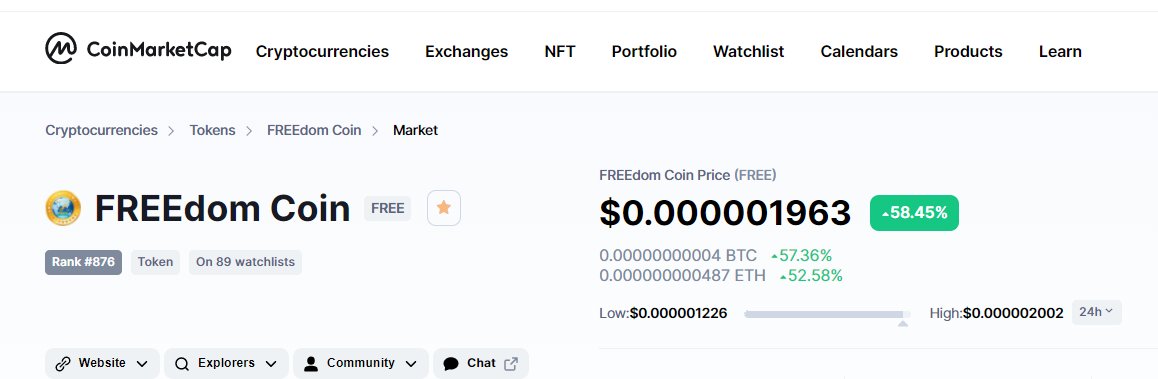
Task: Click the external link icon beside Chat
Action: pyautogui.click(x=511, y=363)
